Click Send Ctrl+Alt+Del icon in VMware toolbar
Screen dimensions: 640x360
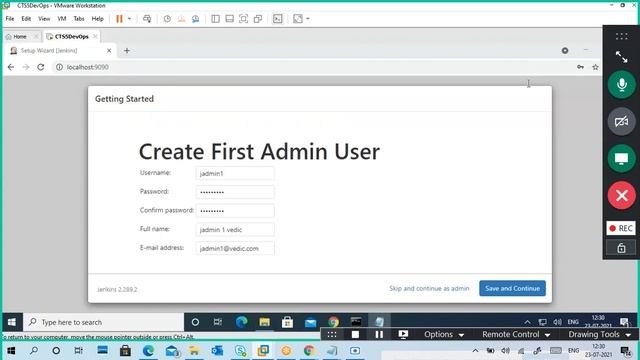147,19
